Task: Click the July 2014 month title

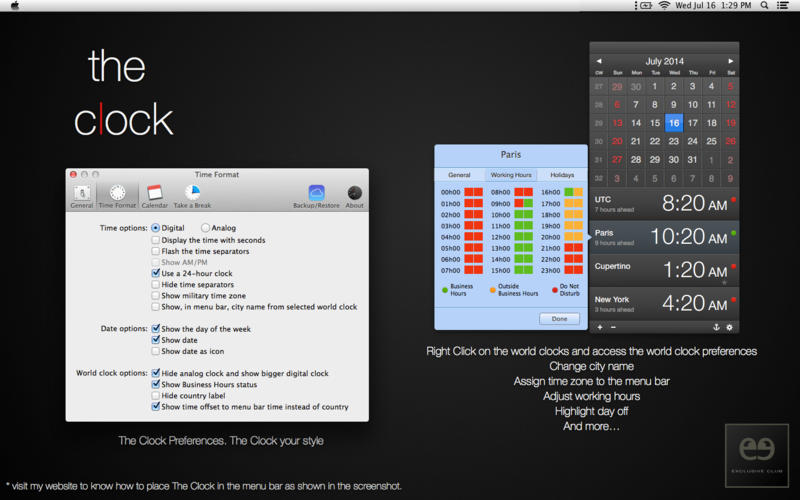Action: (664, 61)
